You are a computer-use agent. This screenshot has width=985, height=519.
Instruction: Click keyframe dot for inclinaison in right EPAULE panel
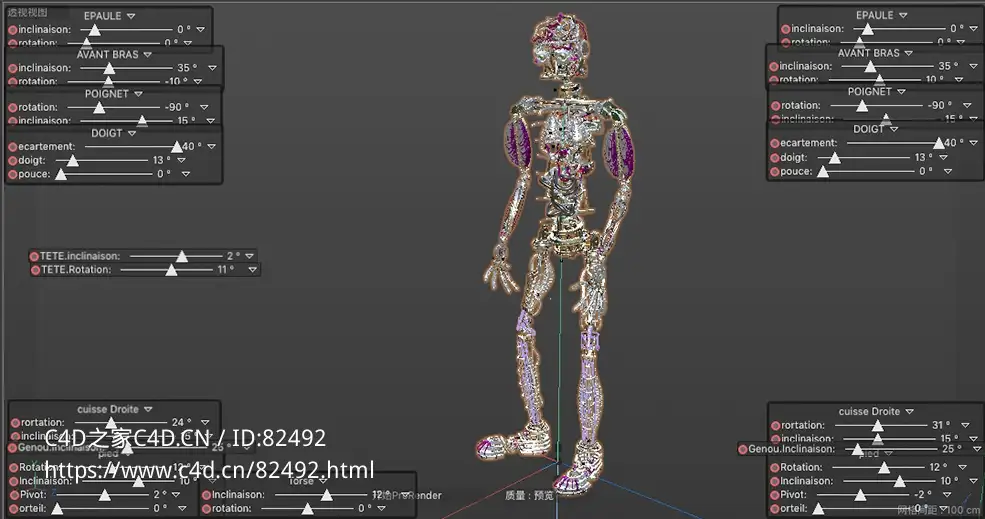[785, 29]
